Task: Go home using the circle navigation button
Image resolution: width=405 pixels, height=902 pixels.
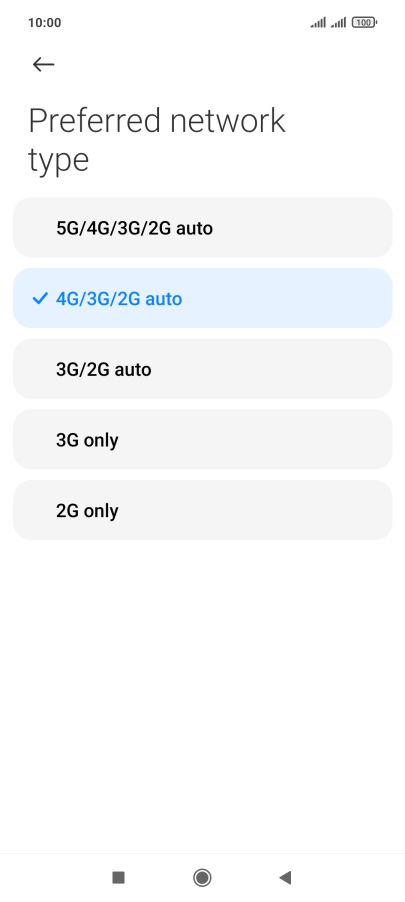Action: click(x=202, y=877)
